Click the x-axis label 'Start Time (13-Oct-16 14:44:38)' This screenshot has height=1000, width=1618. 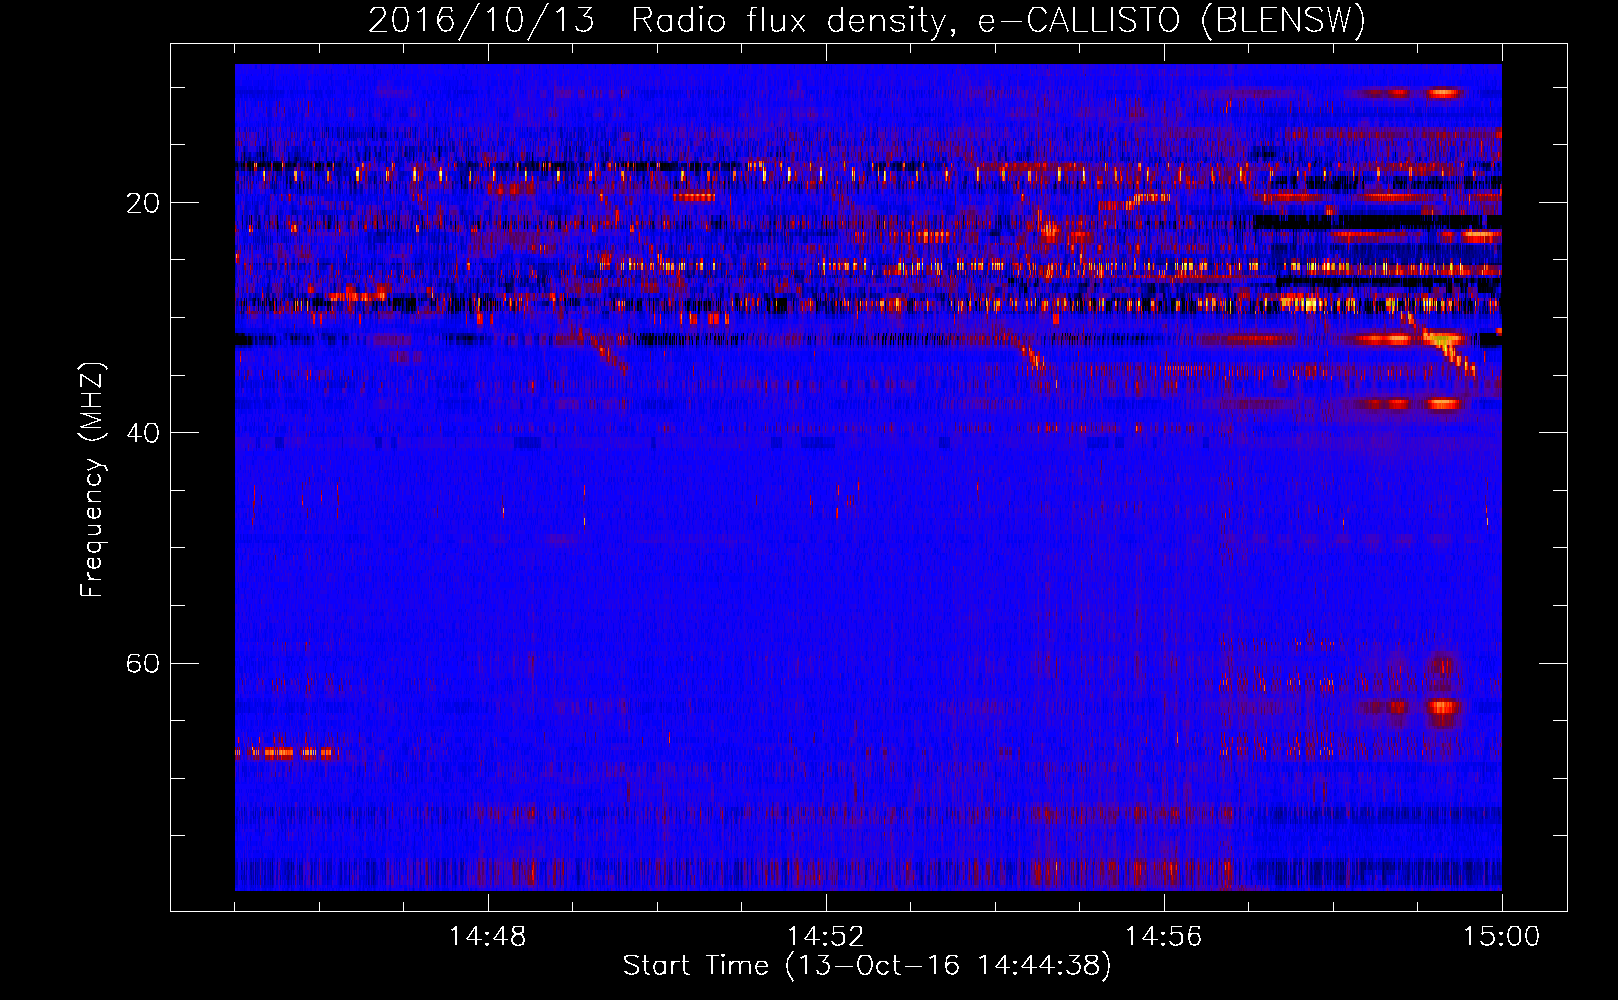tap(867, 966)
